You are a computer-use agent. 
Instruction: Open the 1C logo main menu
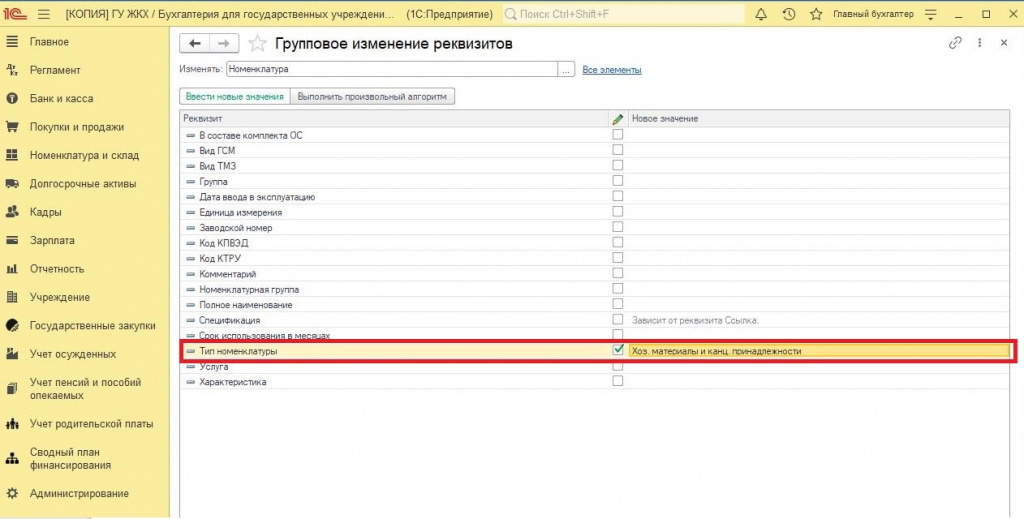point(15,14)
